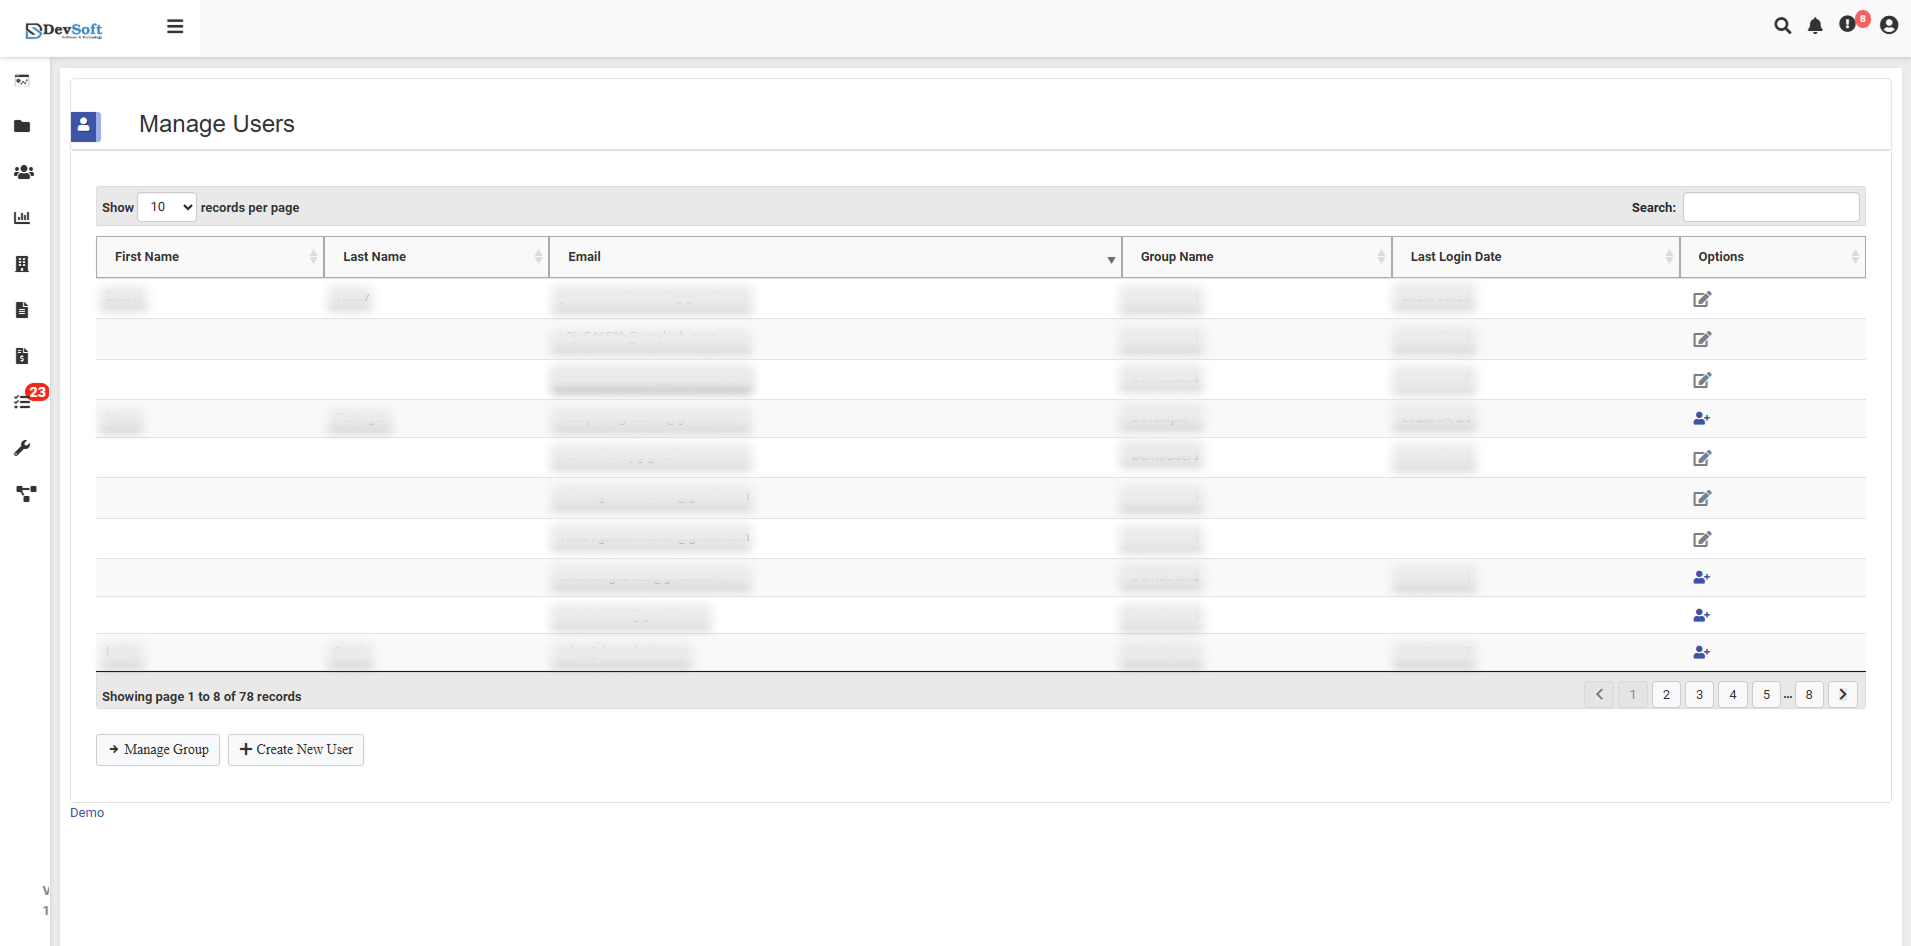The height and width of the screenshot is (946, 1911).
Task: Click the add-user icon in the fourth row
Action: (1702, 418)
